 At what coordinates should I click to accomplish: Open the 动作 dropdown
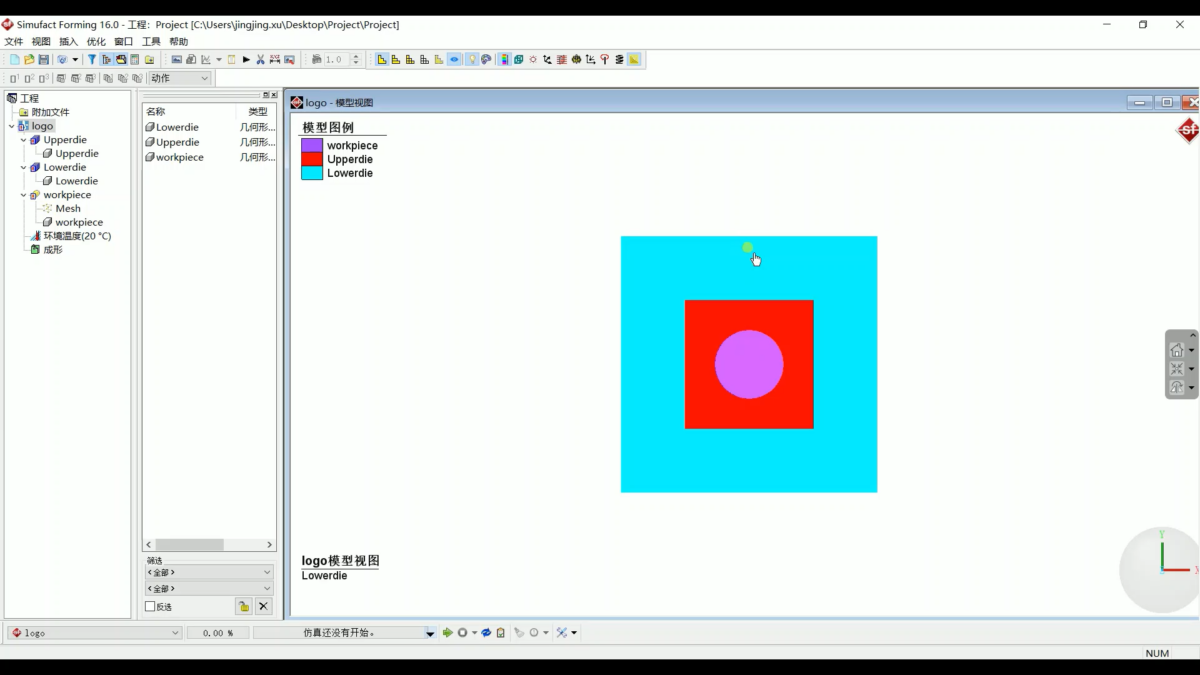pos(180,78)
